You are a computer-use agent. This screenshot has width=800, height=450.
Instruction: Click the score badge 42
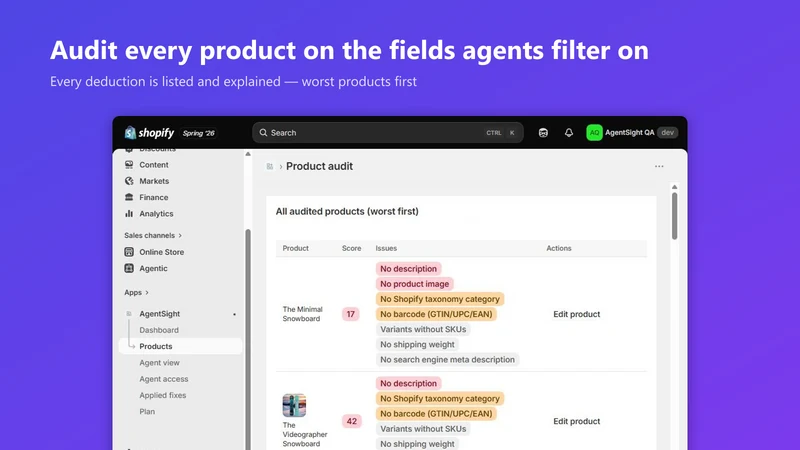(352, 421)
